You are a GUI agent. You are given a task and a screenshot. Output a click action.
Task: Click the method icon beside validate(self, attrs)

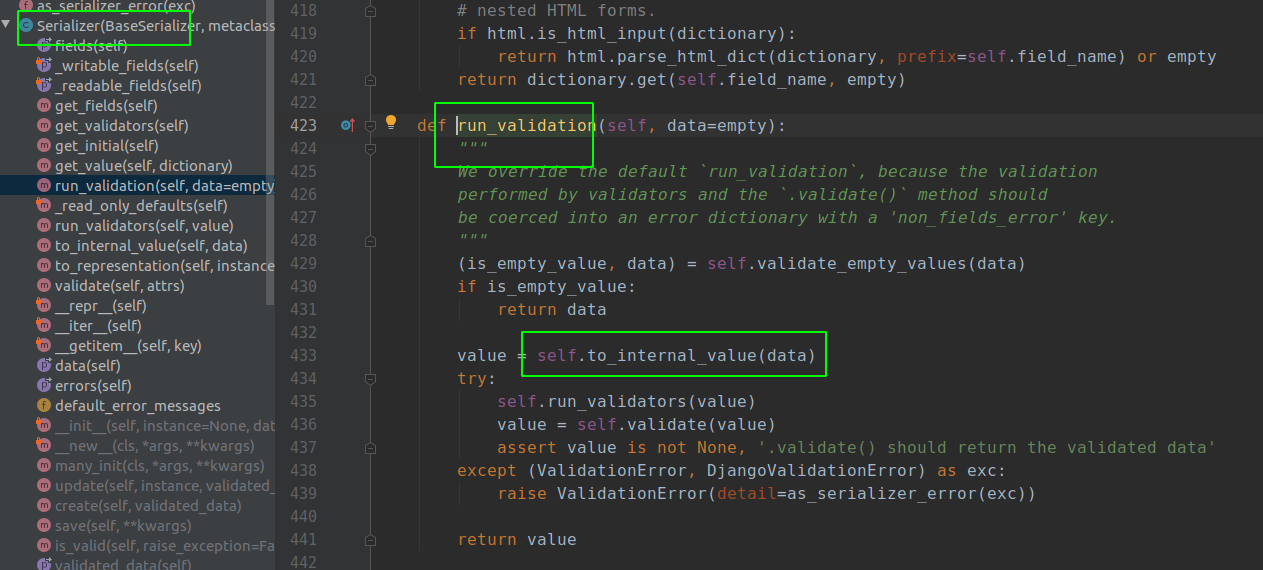(44, 286)
